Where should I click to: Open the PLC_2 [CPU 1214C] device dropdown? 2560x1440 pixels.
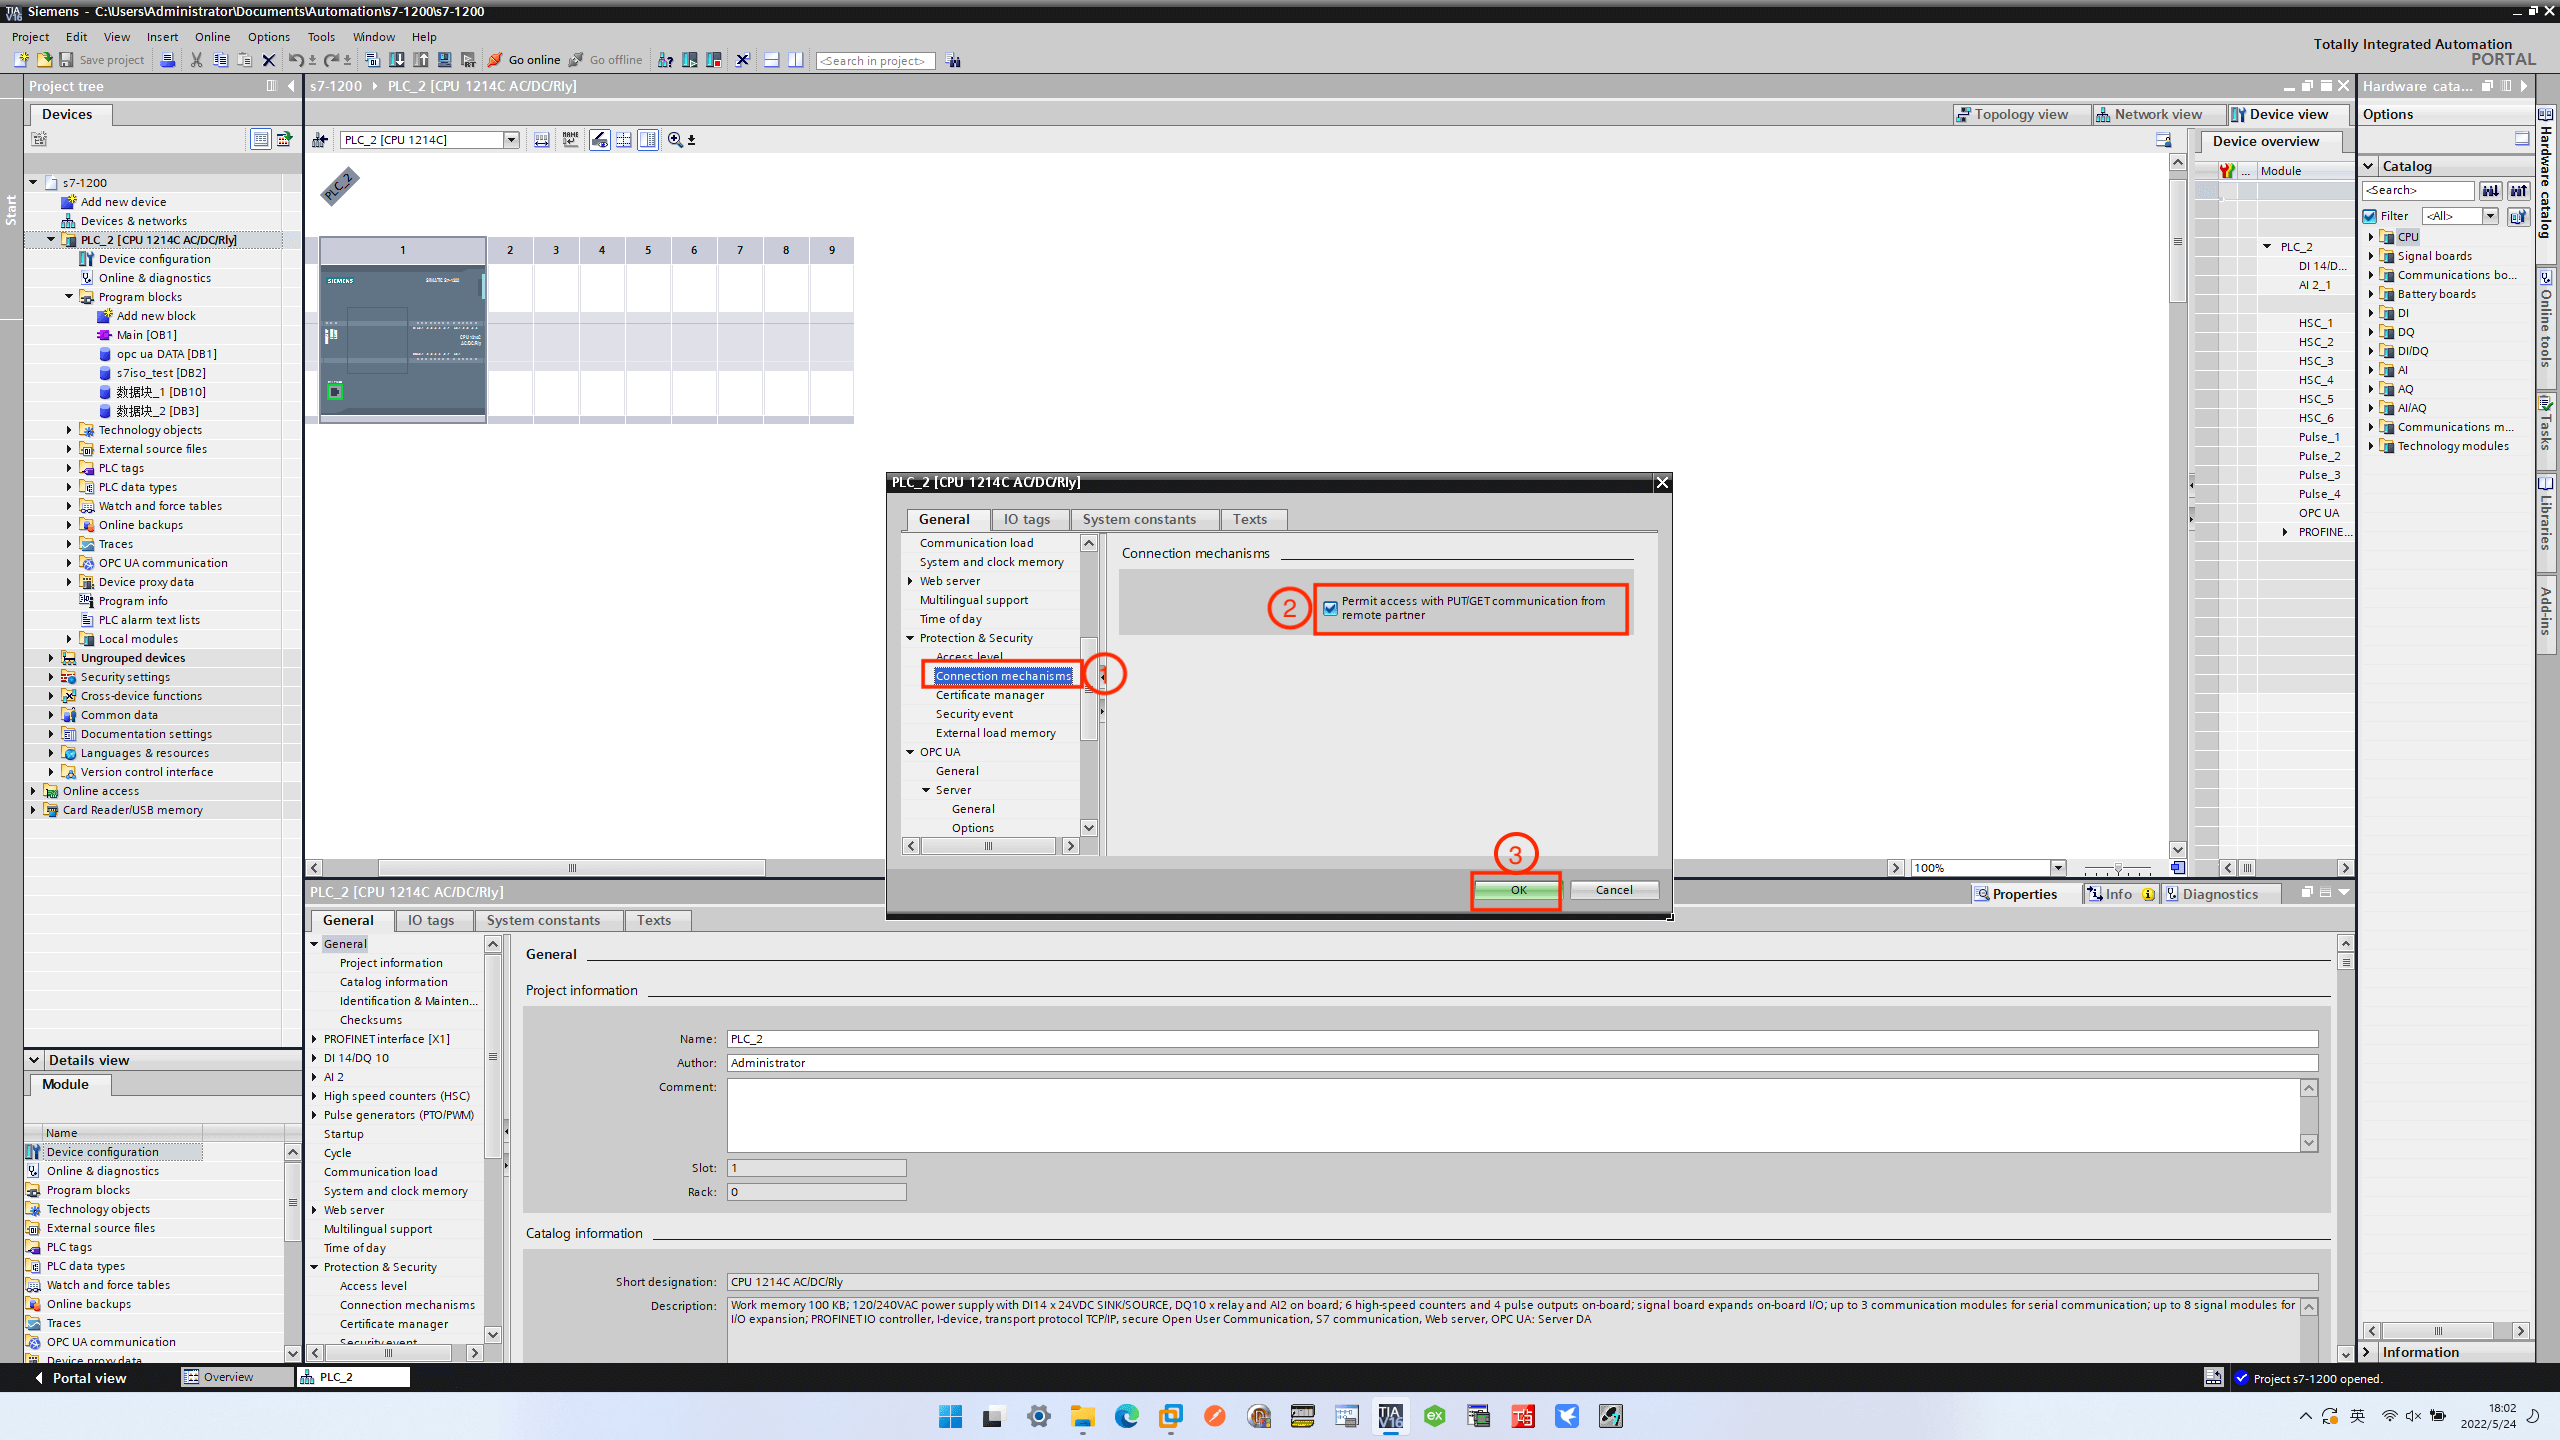pos(511,140)
